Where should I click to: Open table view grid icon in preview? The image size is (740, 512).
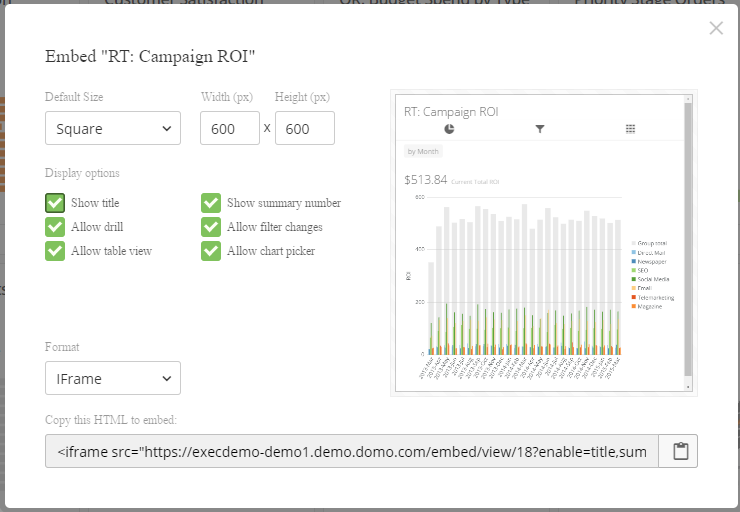click(630, 129)
